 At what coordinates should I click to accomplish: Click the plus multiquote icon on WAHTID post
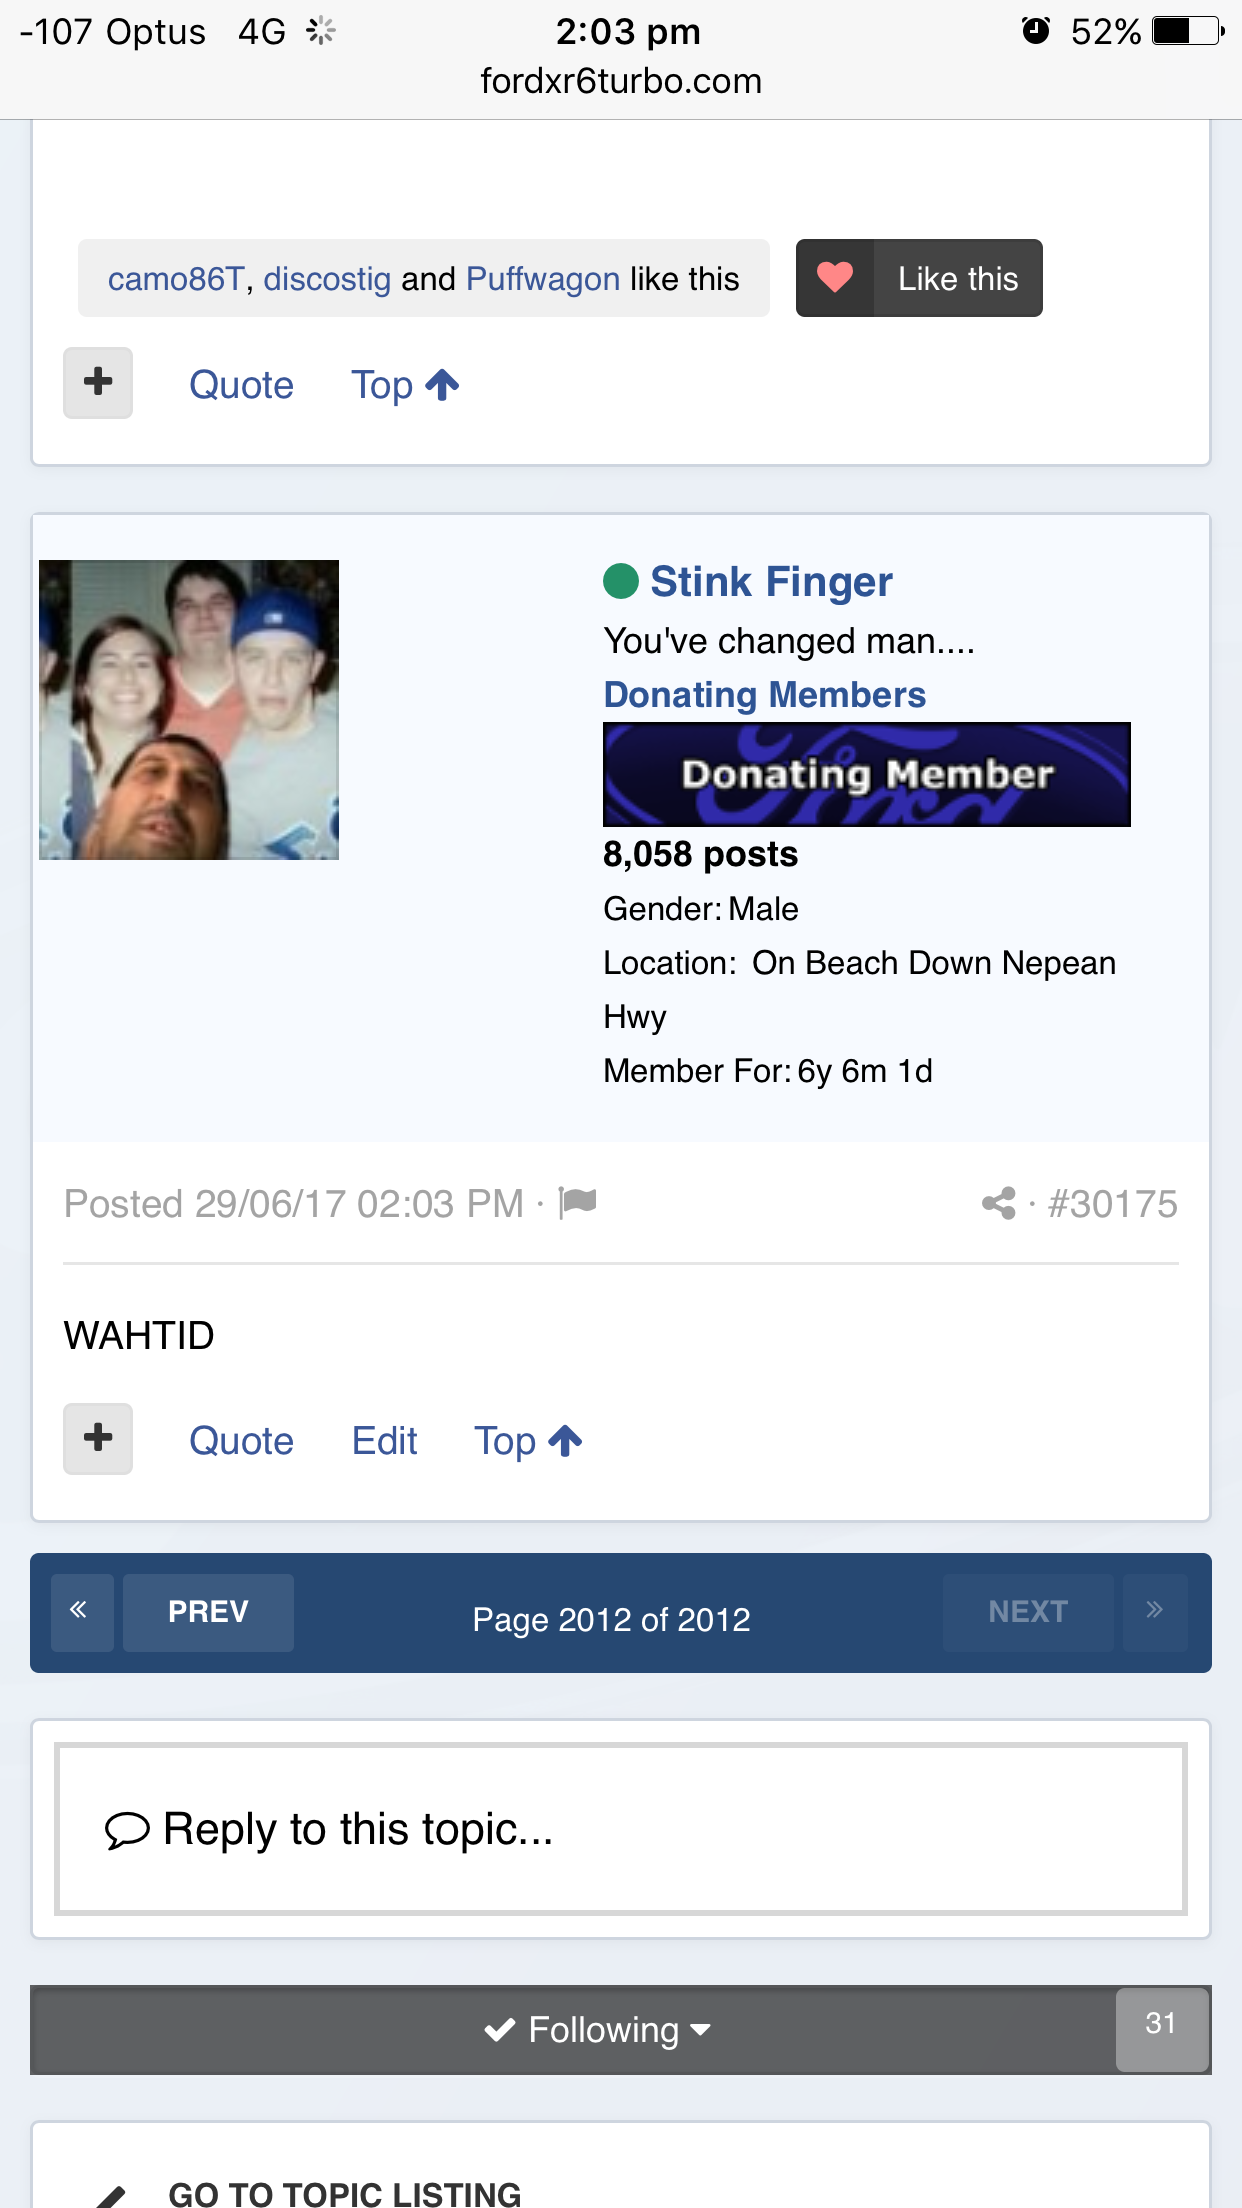tap(98, 1439)
